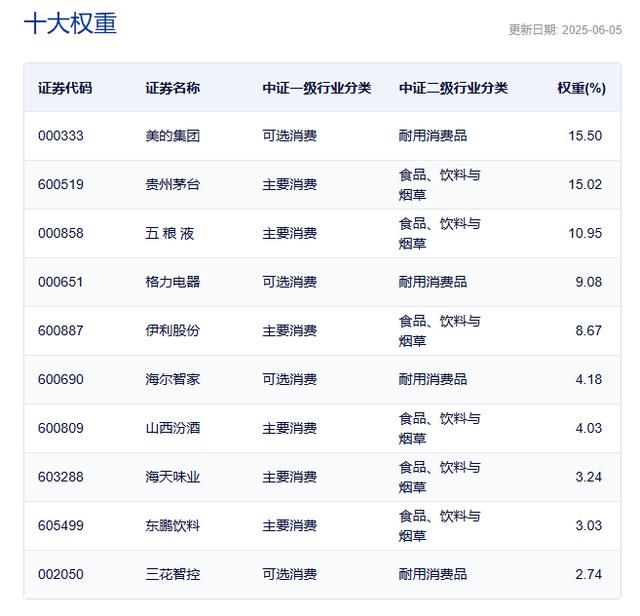The image size is (640, 616).
Task: Click stock code 603288
Action: 61,477
